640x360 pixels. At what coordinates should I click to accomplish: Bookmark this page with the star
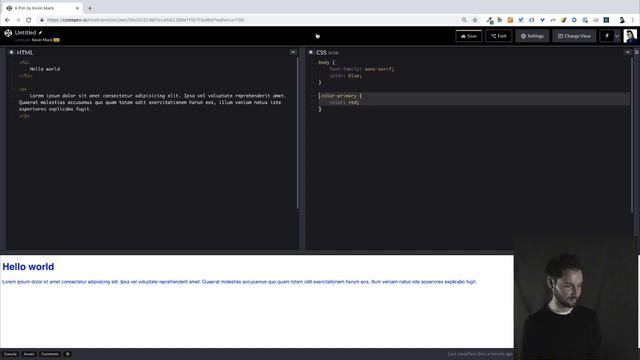pos(475,20)
